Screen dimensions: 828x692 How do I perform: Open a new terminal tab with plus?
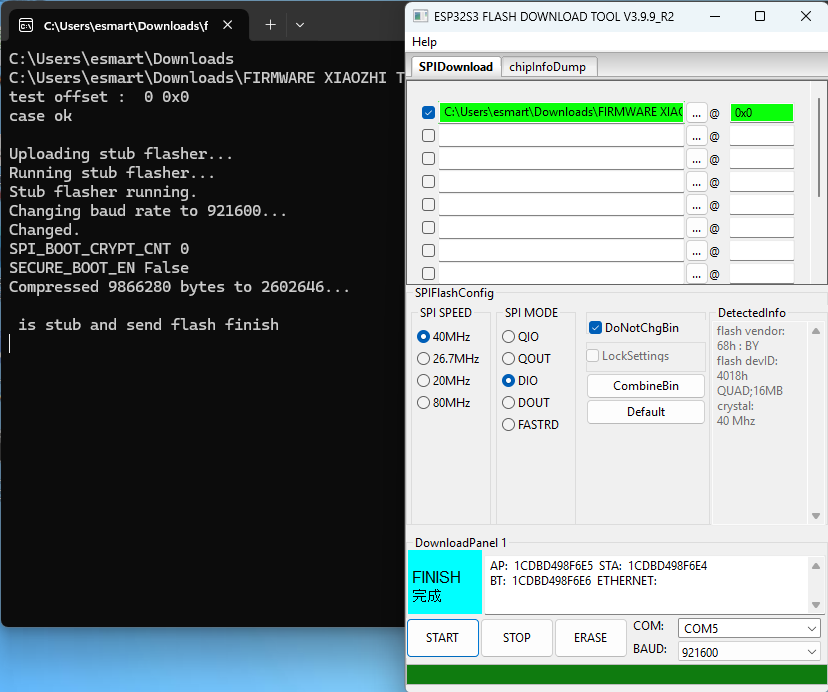(270, 25)
